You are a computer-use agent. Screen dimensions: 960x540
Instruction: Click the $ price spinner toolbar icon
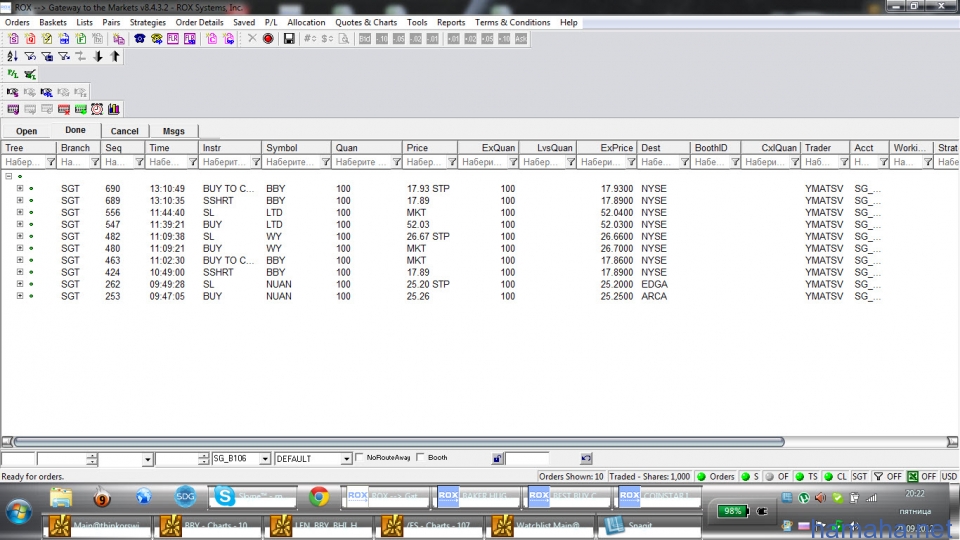(327, 39)
